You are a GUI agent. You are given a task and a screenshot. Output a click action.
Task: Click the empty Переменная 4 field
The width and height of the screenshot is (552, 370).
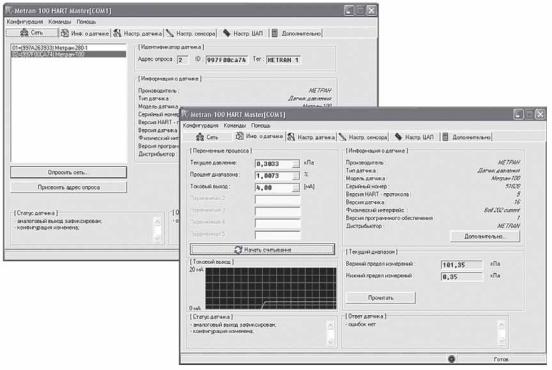278,223
